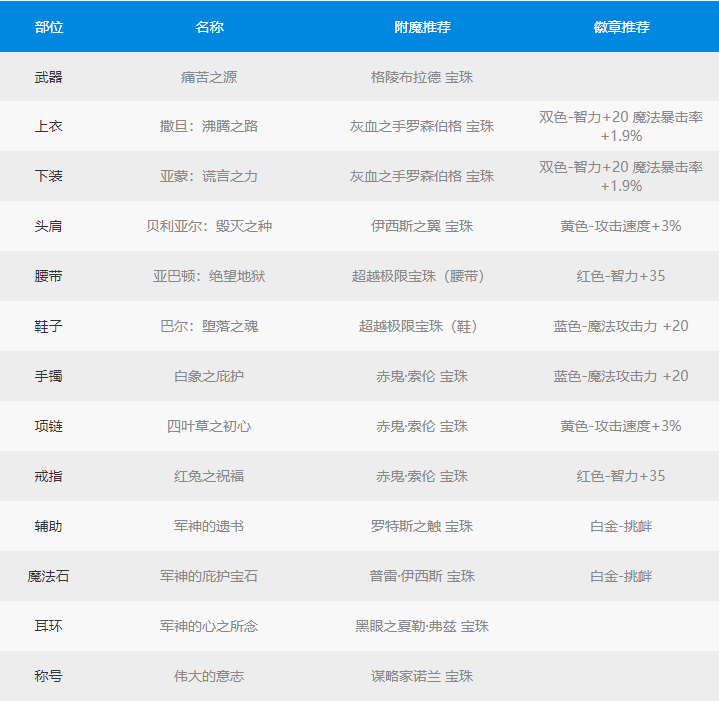Image resolution: width=719 pixels, height=702 pixels.
Task: Select the 贝利亚尔：毁灭之种 cell
Action: [x=209, y=226]
